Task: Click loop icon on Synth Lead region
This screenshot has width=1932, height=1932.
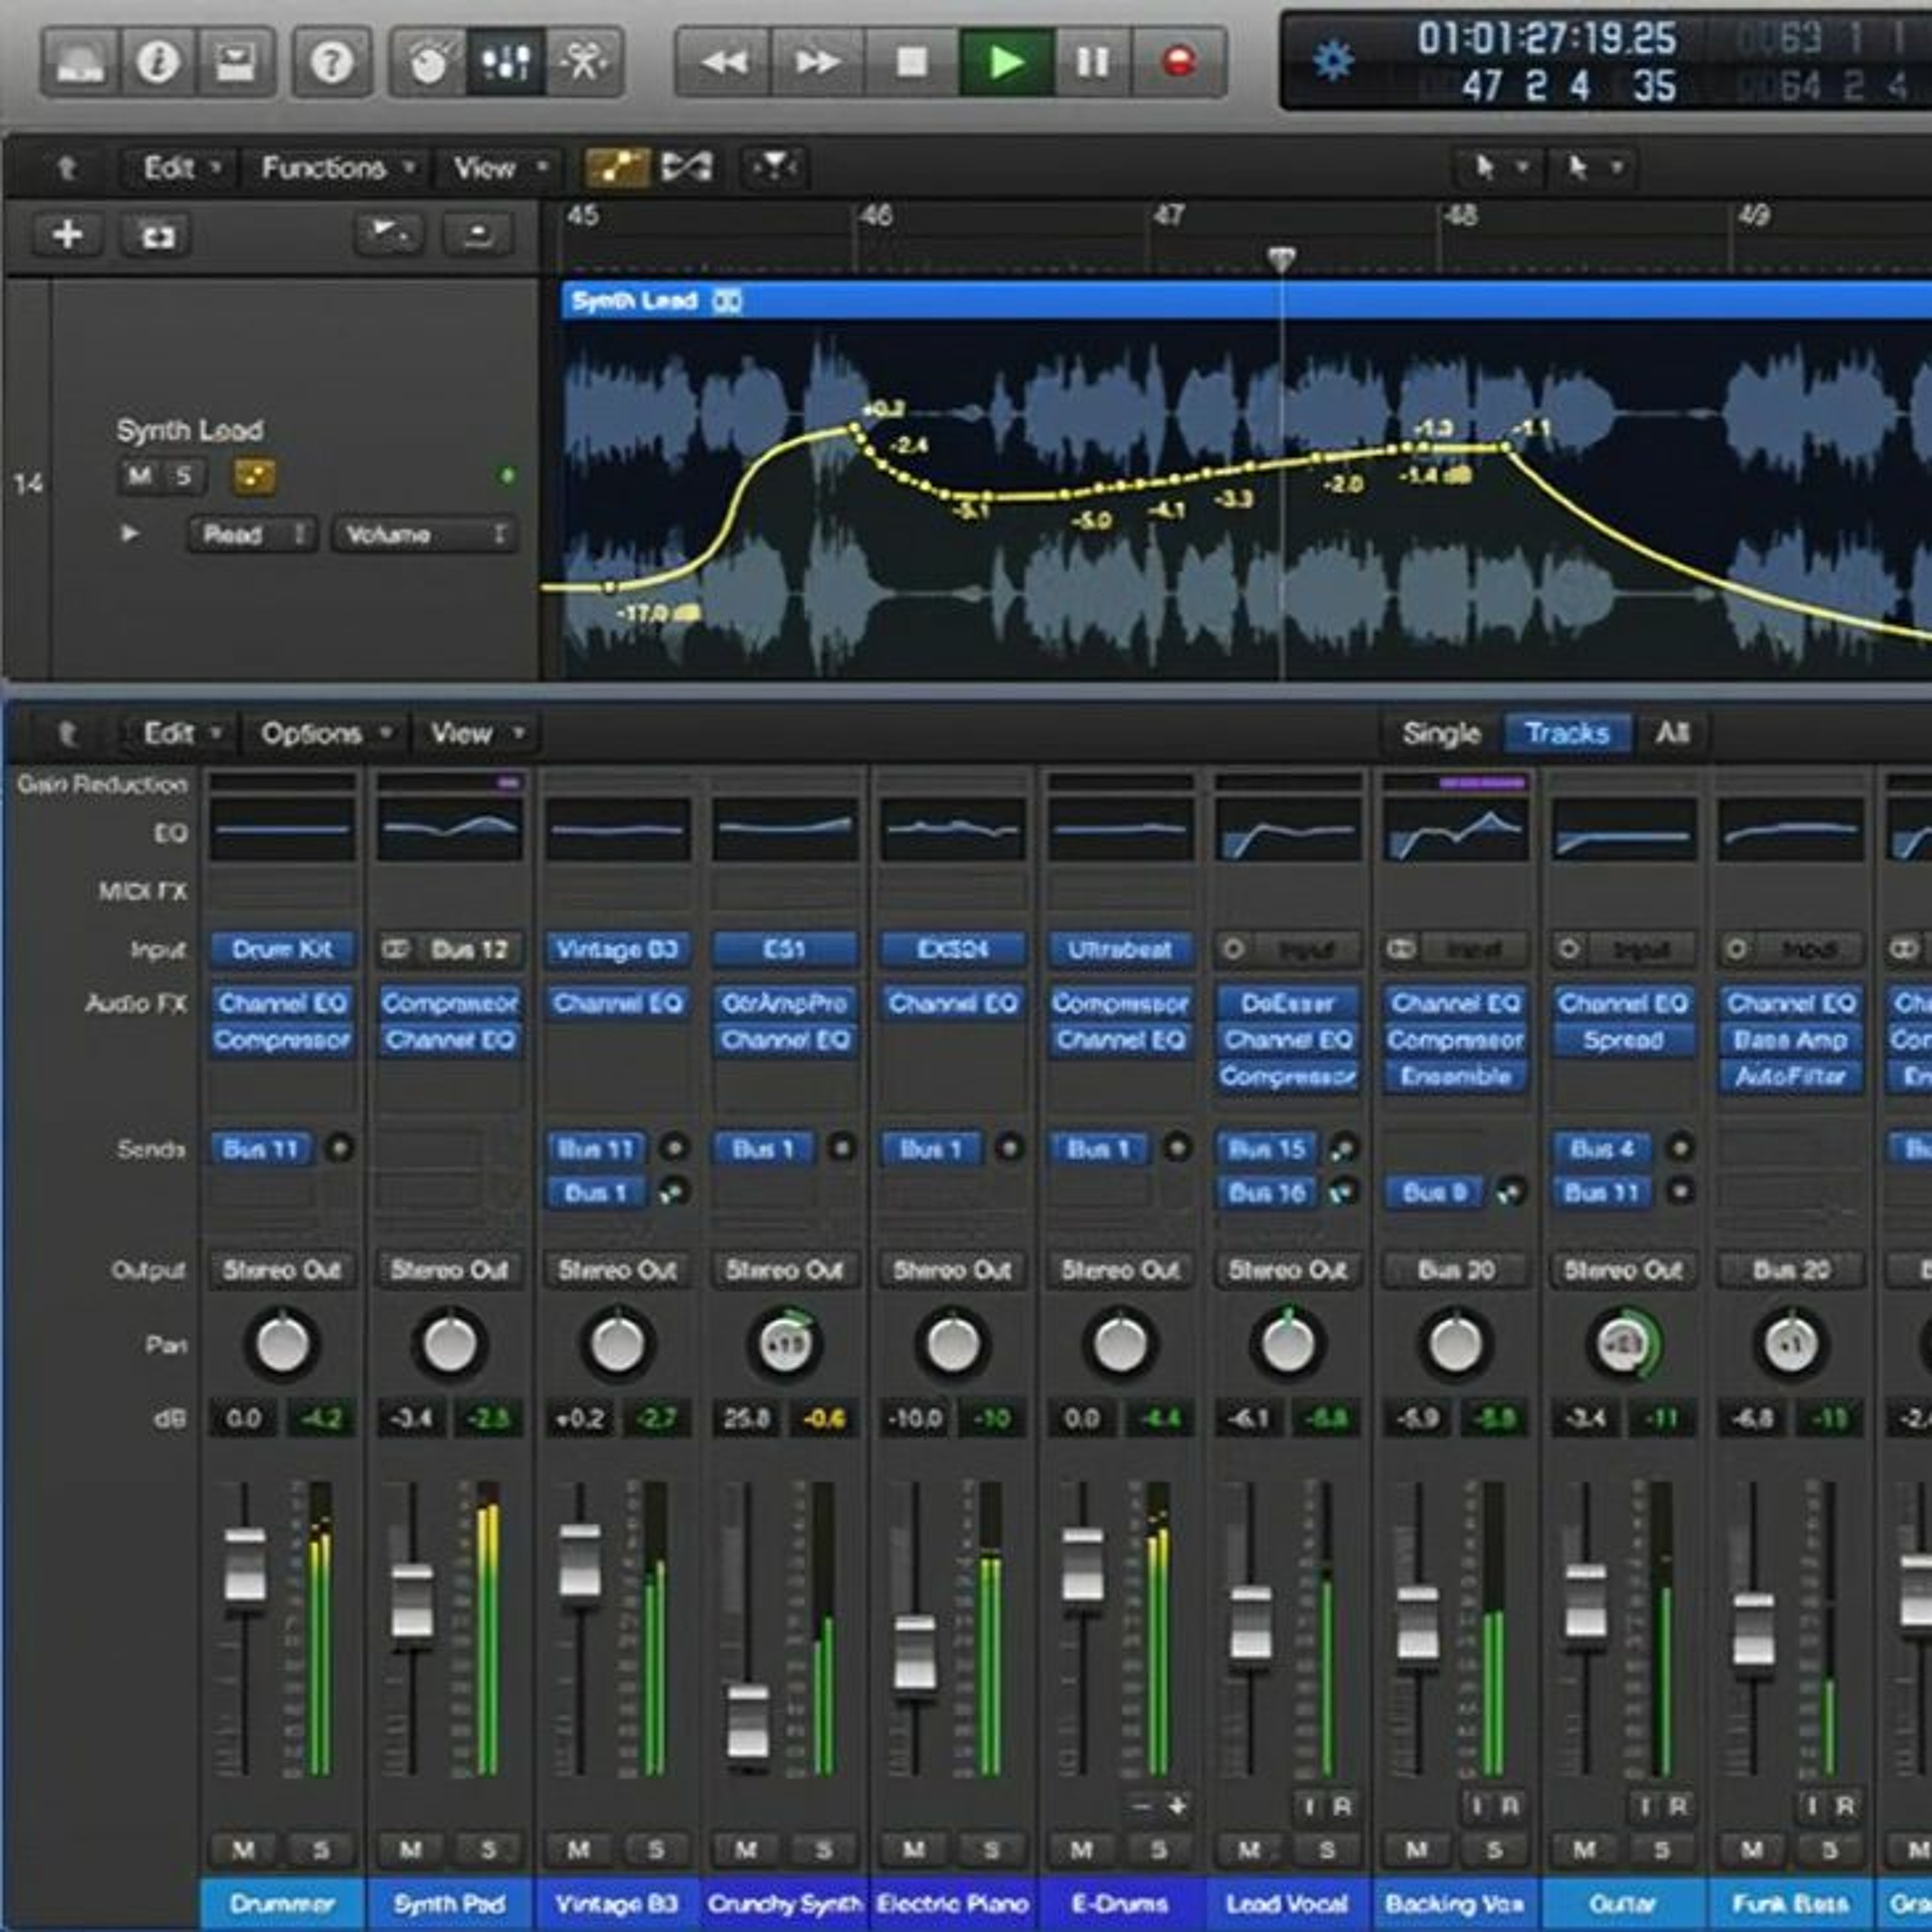Action: pyautogui.click(x=727, y=301)
